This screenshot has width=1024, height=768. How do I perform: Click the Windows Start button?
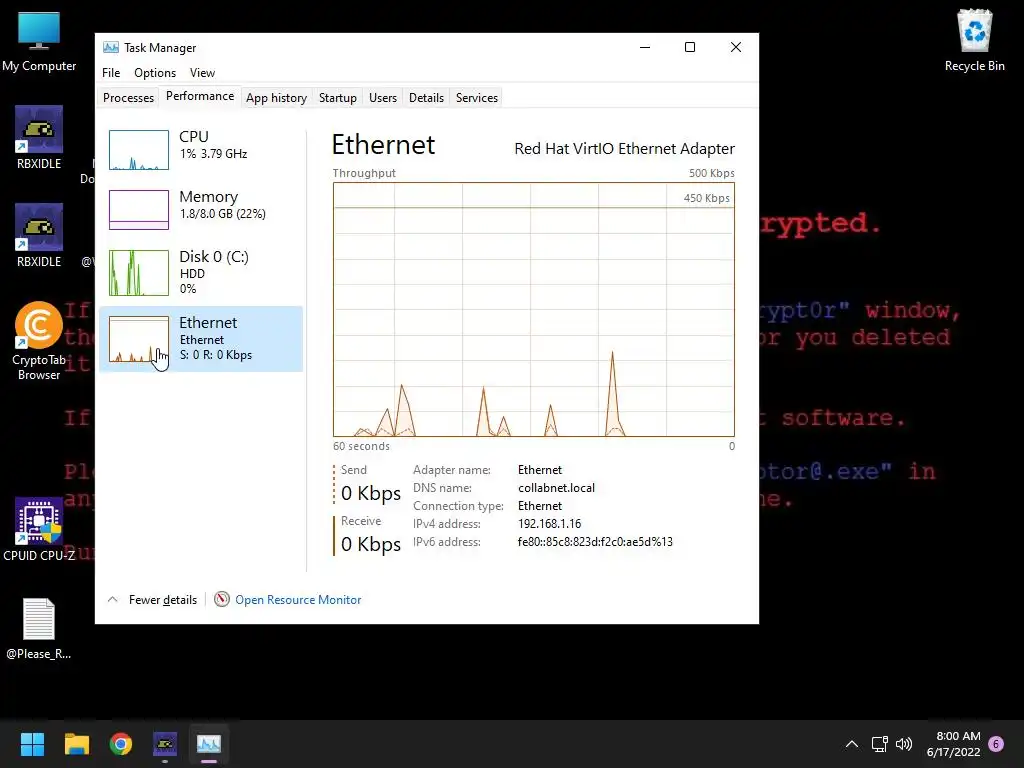32,744
